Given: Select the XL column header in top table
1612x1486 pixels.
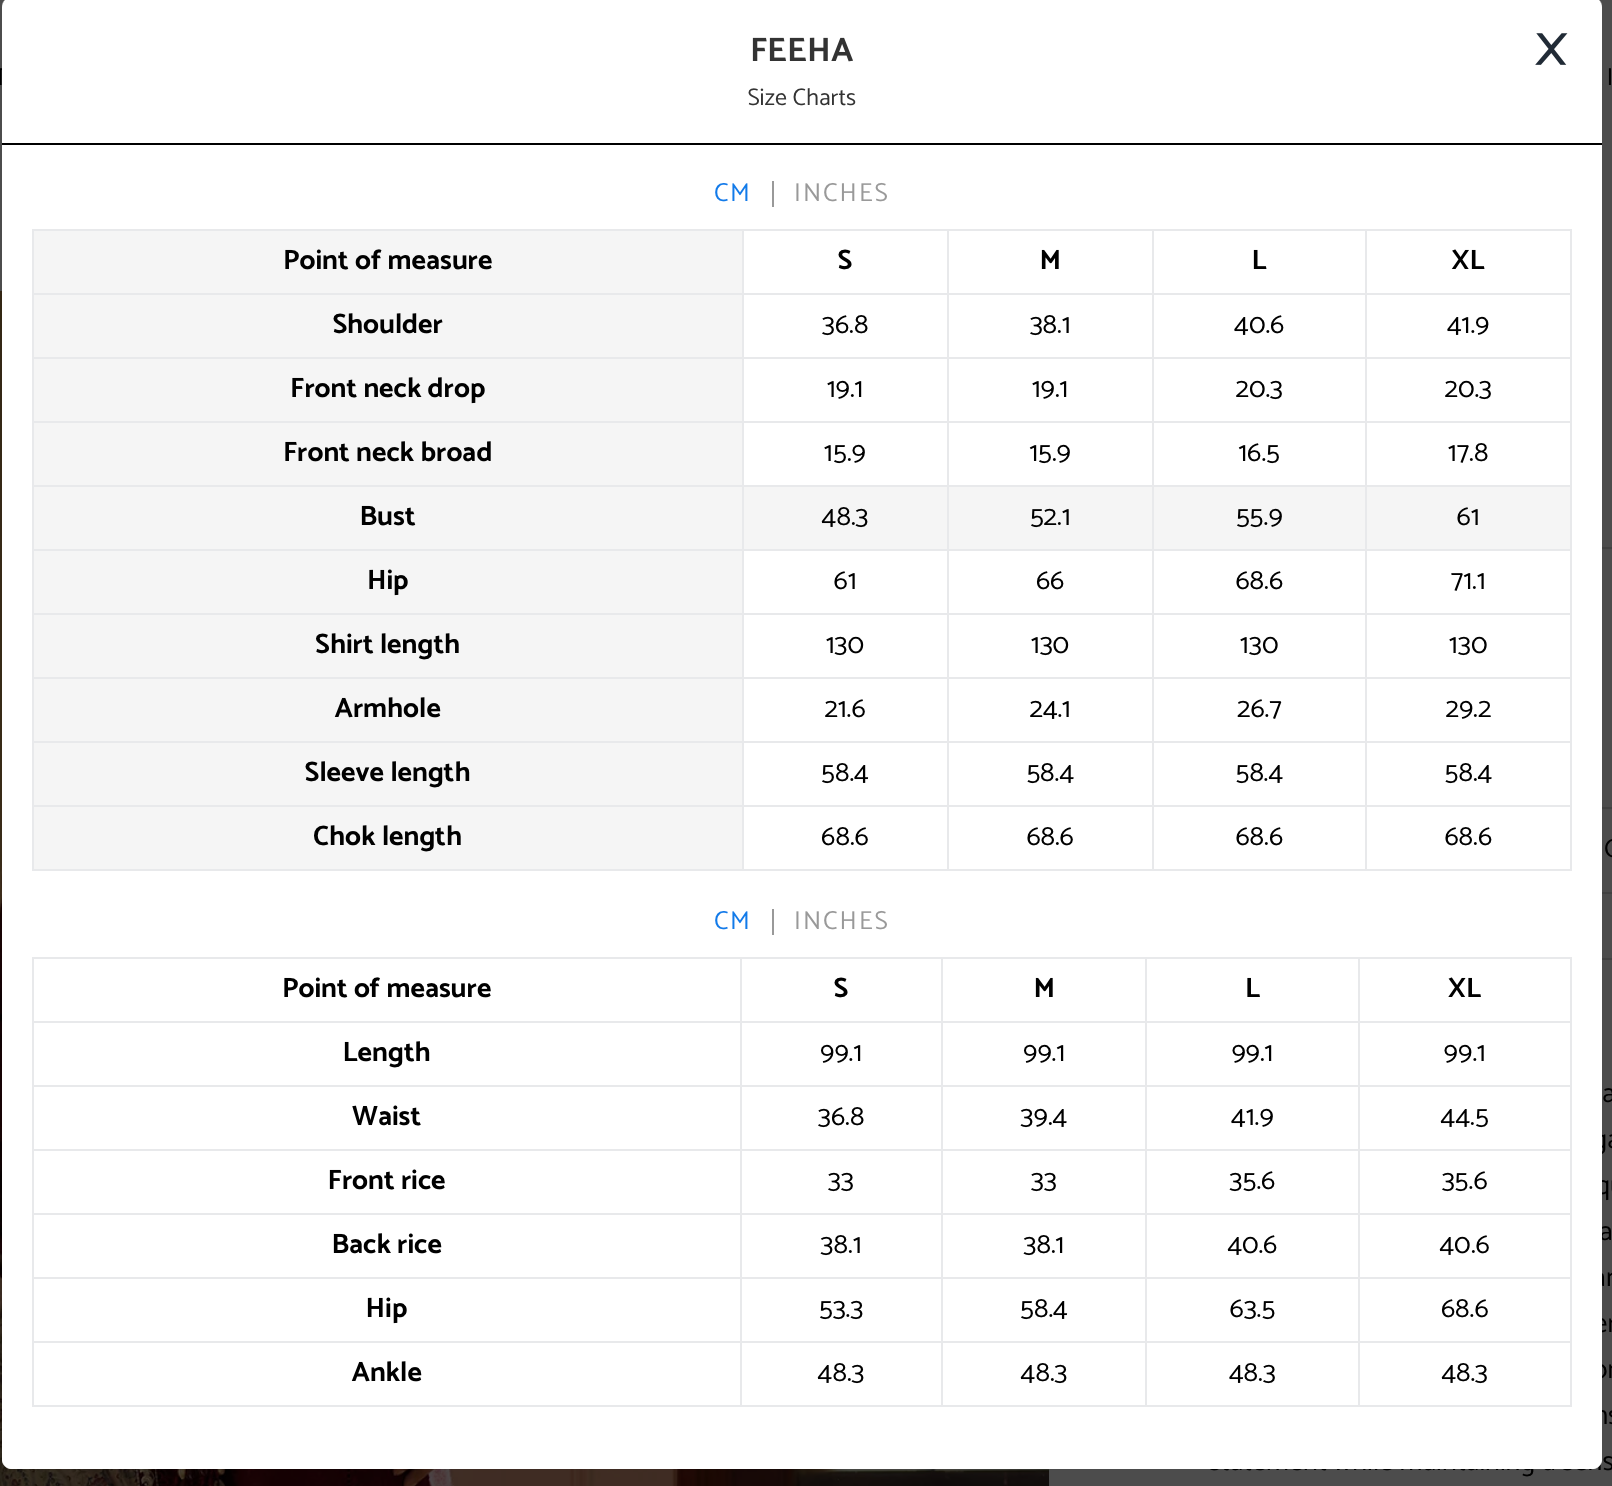Looking at the screenshot, I should click(1467, 260).
